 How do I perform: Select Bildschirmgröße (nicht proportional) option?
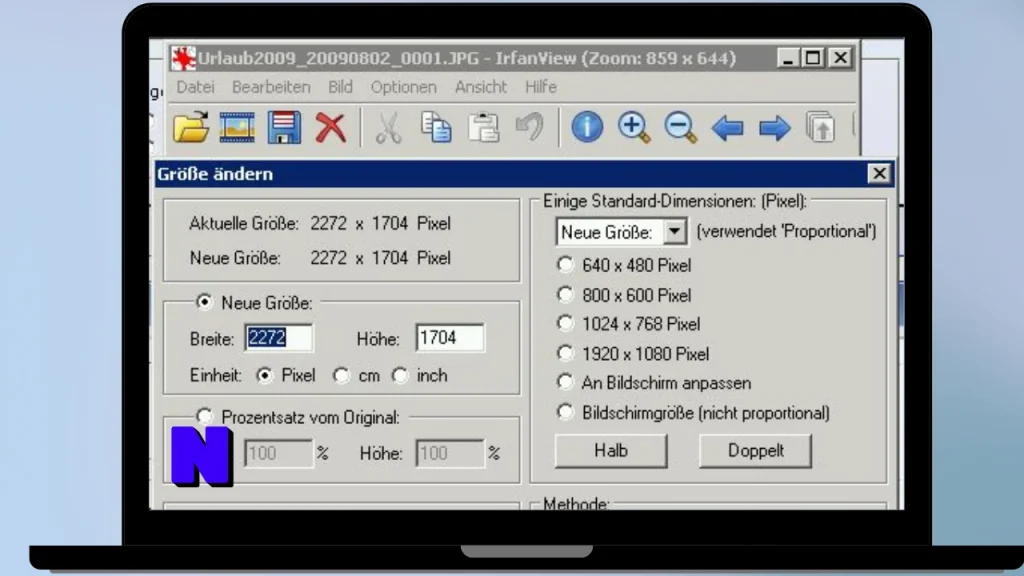click(565, 412)
